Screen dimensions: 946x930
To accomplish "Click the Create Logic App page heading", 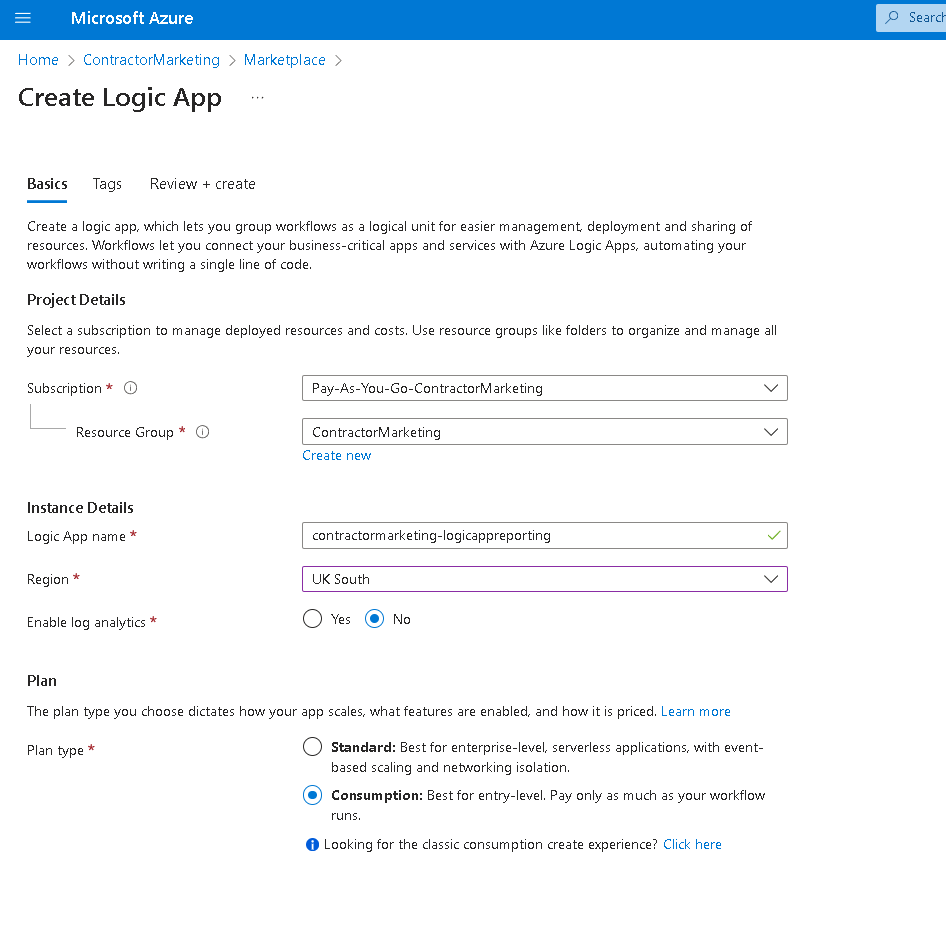I will click(x=120, y=98).
